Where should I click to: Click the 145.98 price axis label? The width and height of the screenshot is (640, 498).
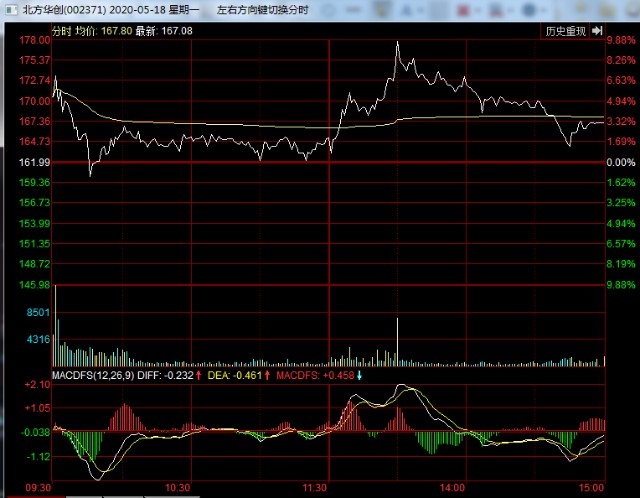click(x=35, y=285)
